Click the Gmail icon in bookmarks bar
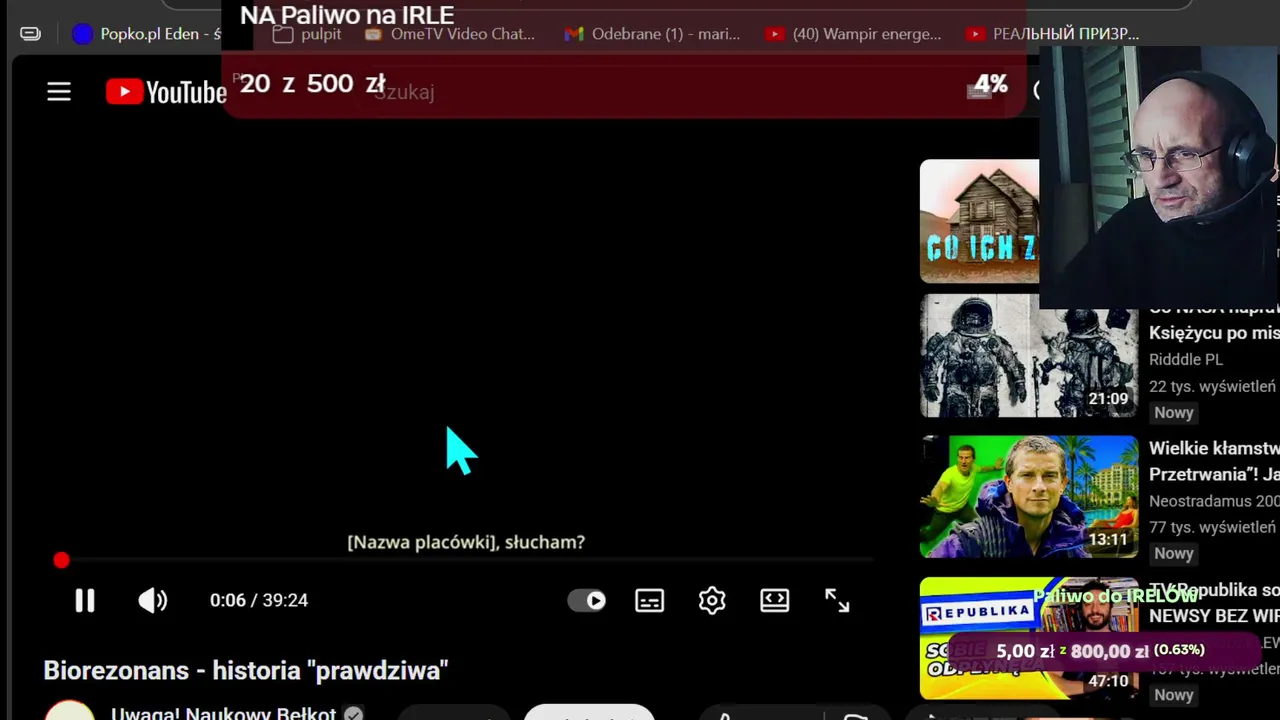Viewport: 1280px width, 720px height. point(574,34)
